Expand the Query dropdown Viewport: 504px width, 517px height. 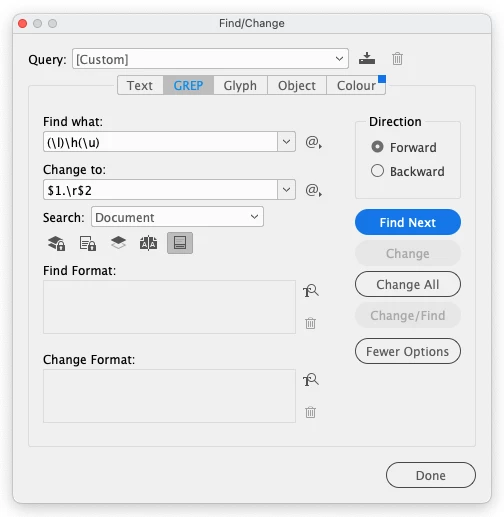339,59
